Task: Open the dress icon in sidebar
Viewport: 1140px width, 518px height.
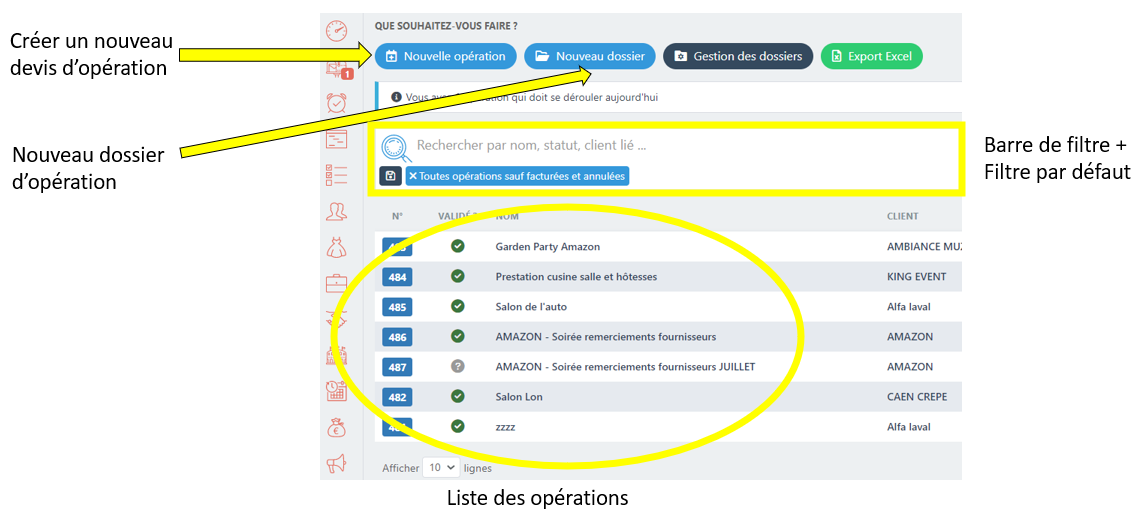Action: (337, 247)
